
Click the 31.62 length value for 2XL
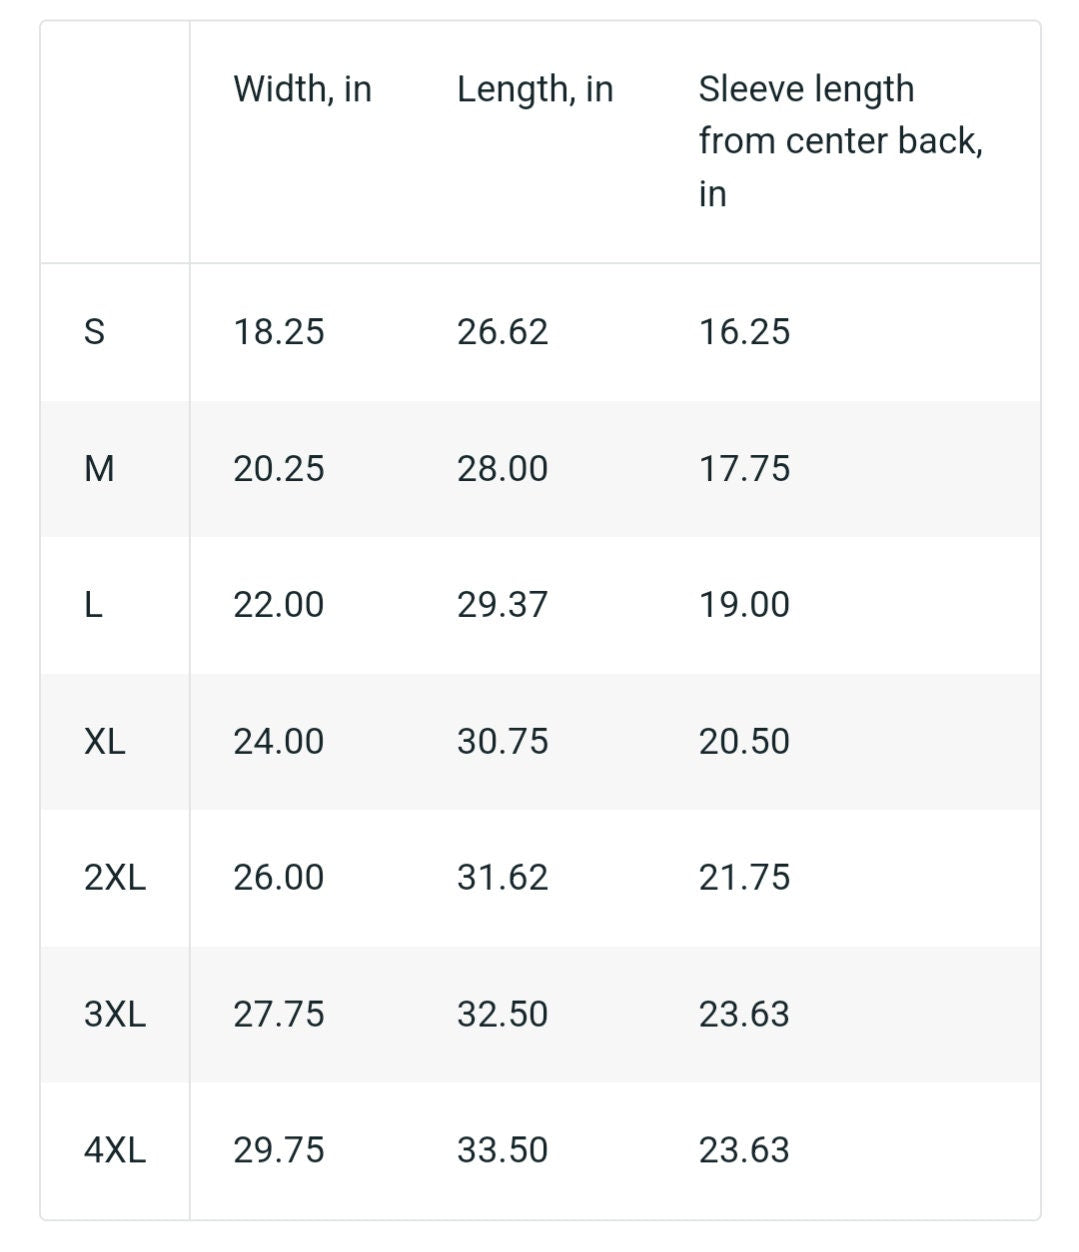[x=503, y=877]
